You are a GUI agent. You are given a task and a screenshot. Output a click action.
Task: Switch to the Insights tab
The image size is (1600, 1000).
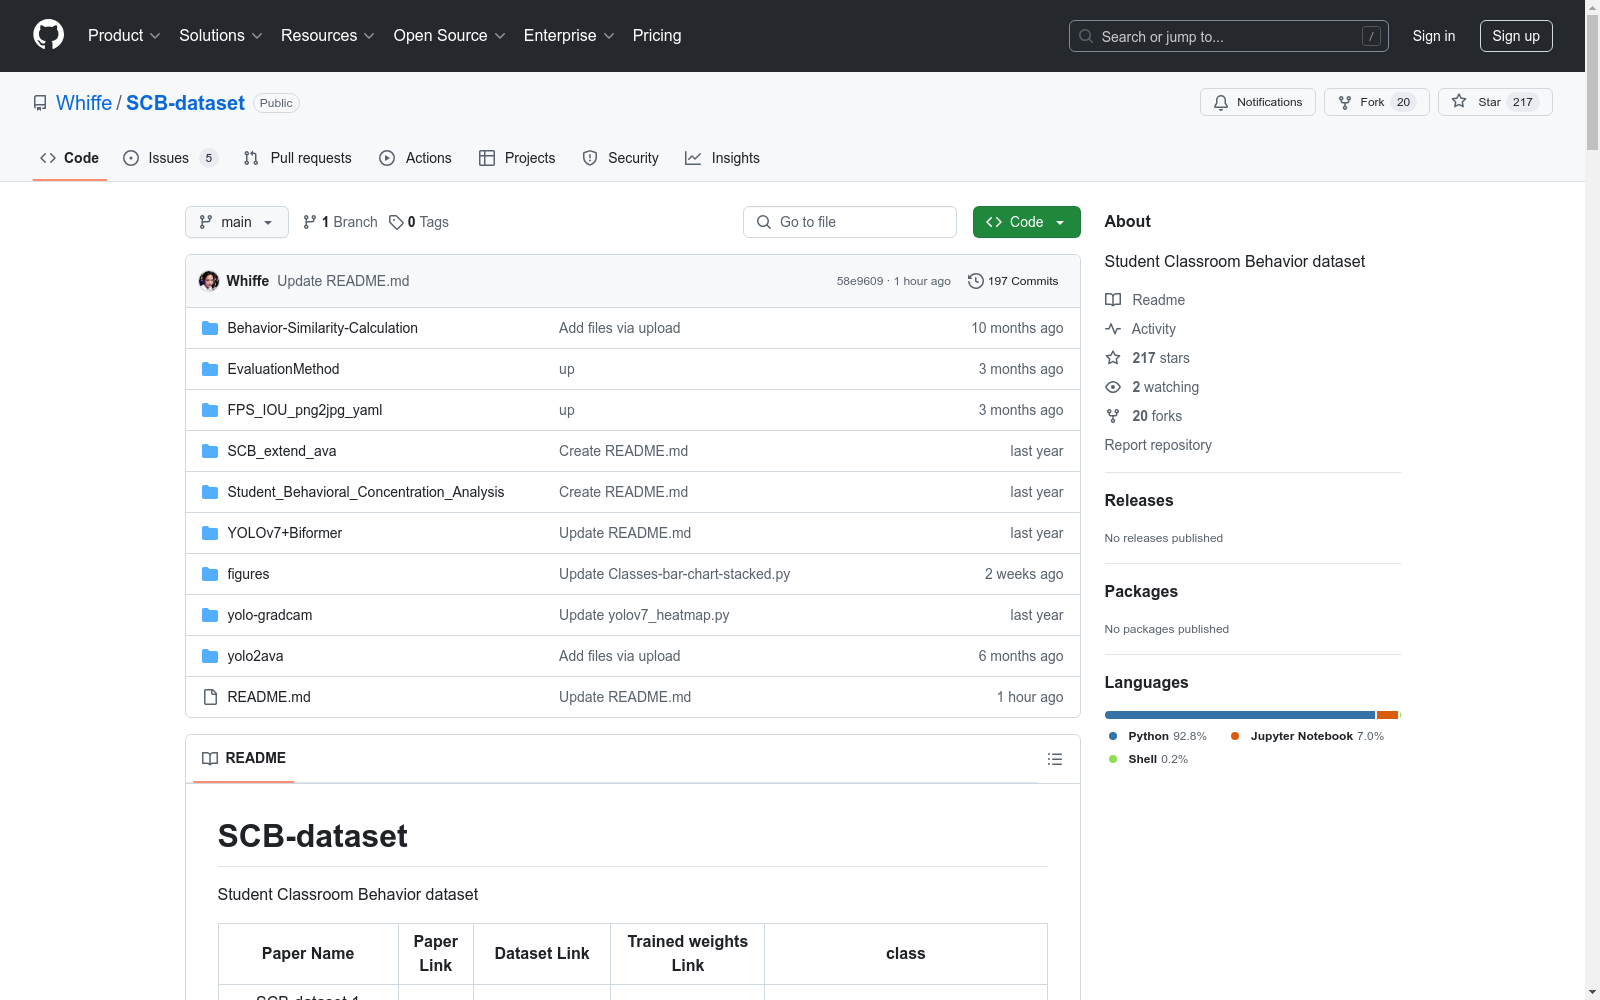click(722, 158)
